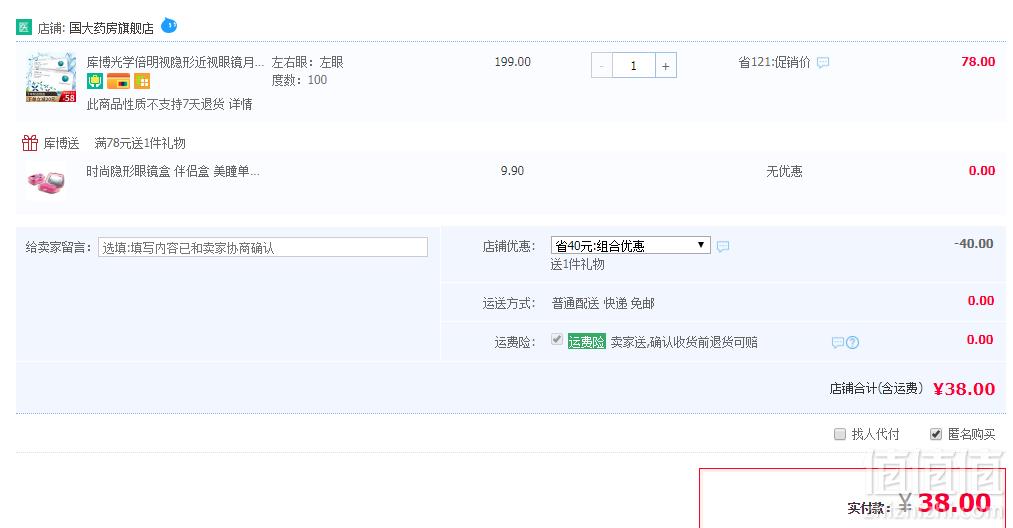Click the 卖家送,确认收货前退货可赔 insurance text
Screen dimensions: 1013x528
684,343
